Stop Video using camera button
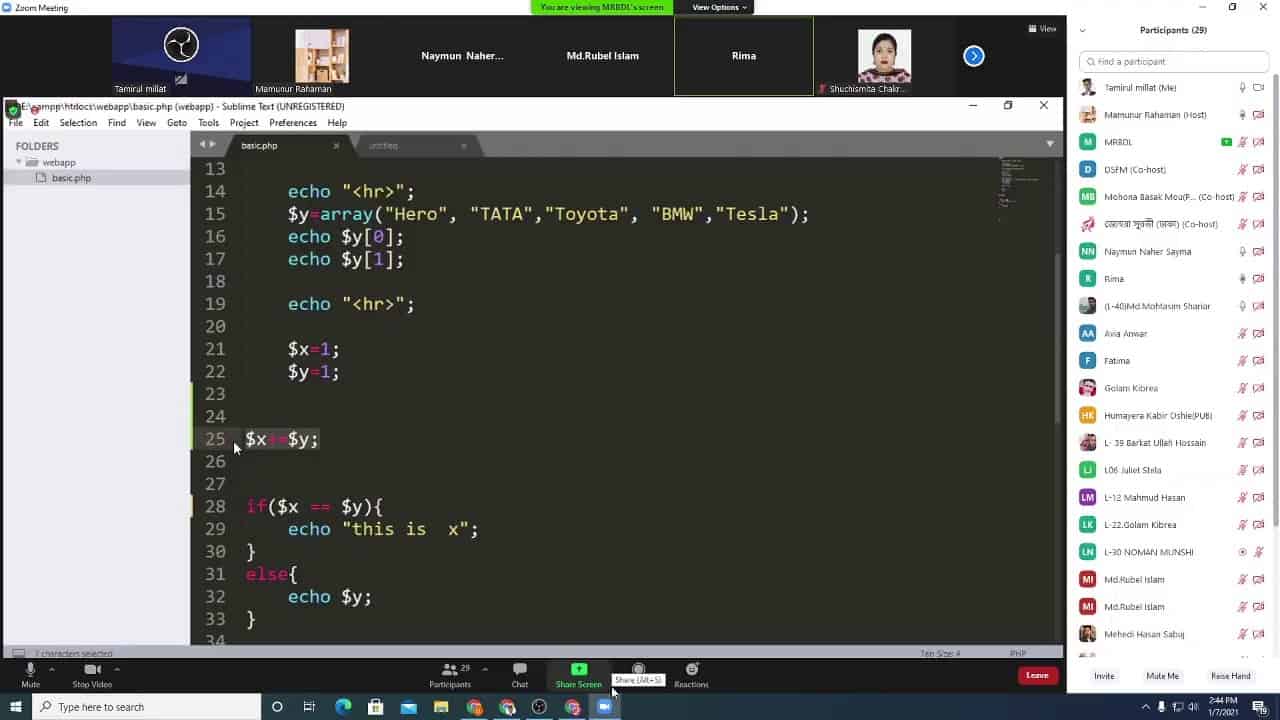Image resolution: width=1280 pixels, height=720 pixels. (x=92, y=670)
